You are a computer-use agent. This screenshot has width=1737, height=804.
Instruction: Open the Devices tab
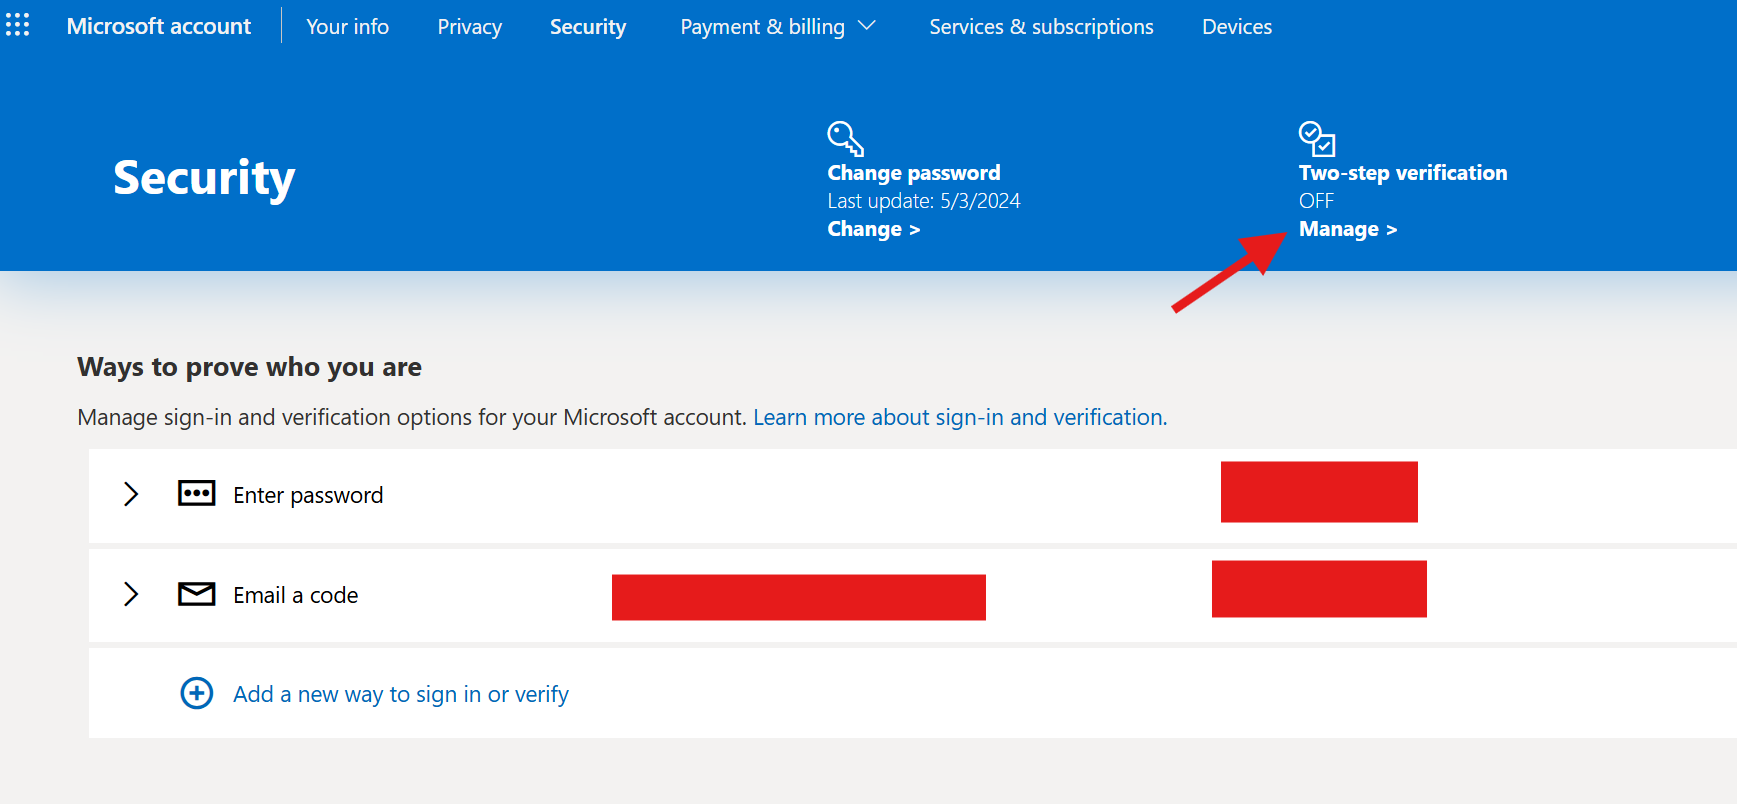coord(1237,27)
